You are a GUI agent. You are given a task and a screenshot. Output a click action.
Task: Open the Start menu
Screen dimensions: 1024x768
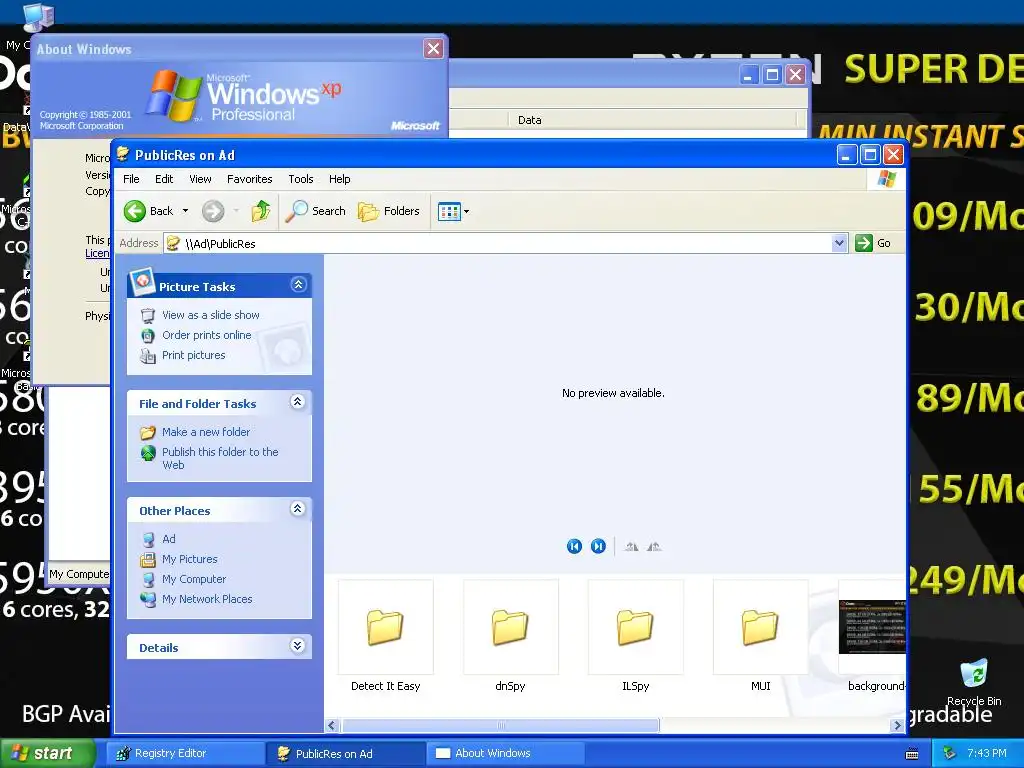point(46,753)
